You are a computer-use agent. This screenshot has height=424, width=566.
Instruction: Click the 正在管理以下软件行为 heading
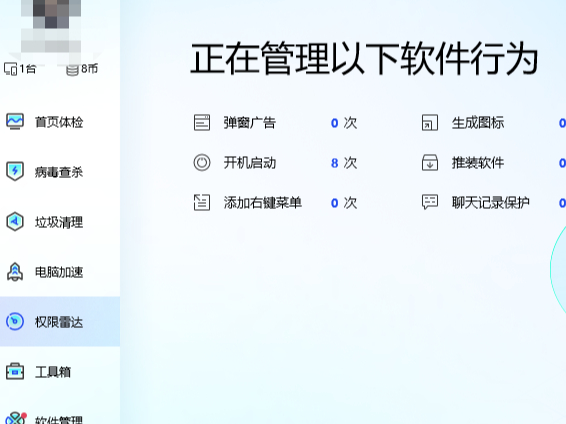pos(364,58)
